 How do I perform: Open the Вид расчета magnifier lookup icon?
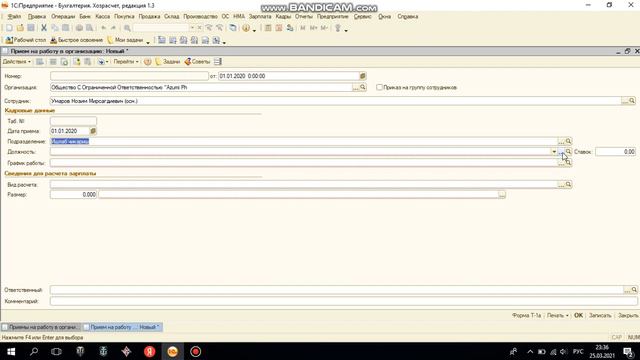point(568,184)
